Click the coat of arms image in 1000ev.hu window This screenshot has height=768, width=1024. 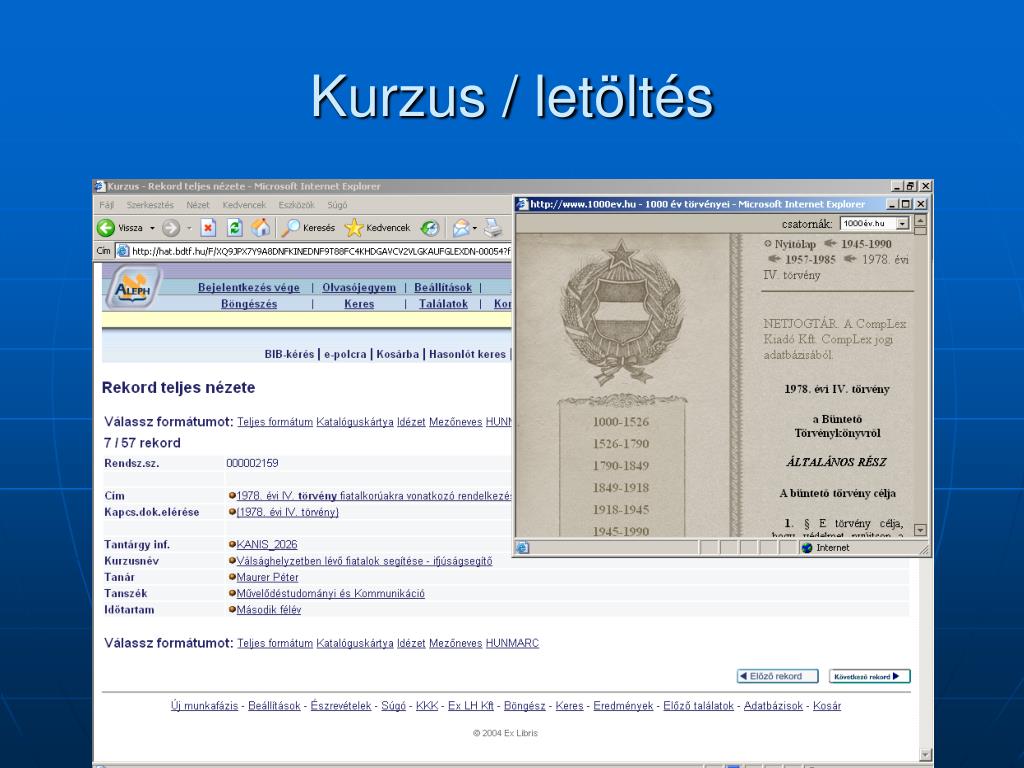[x=621, y=312]
